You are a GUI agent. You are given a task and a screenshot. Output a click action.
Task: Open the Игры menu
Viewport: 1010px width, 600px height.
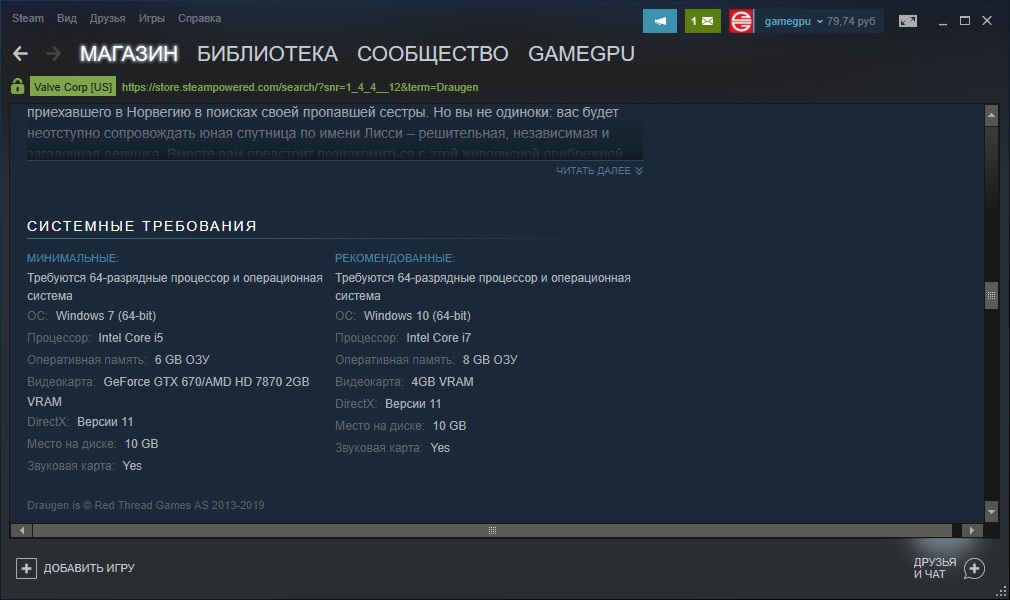click(x=151, y=18)
